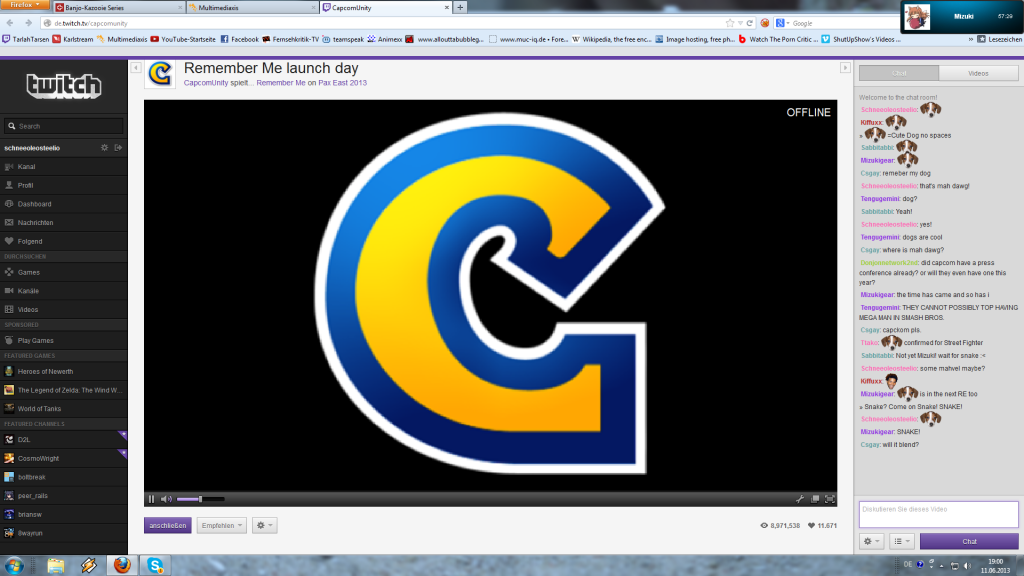1024x576 pixels.
Task: Reload the current page
Action: [750, 23]
